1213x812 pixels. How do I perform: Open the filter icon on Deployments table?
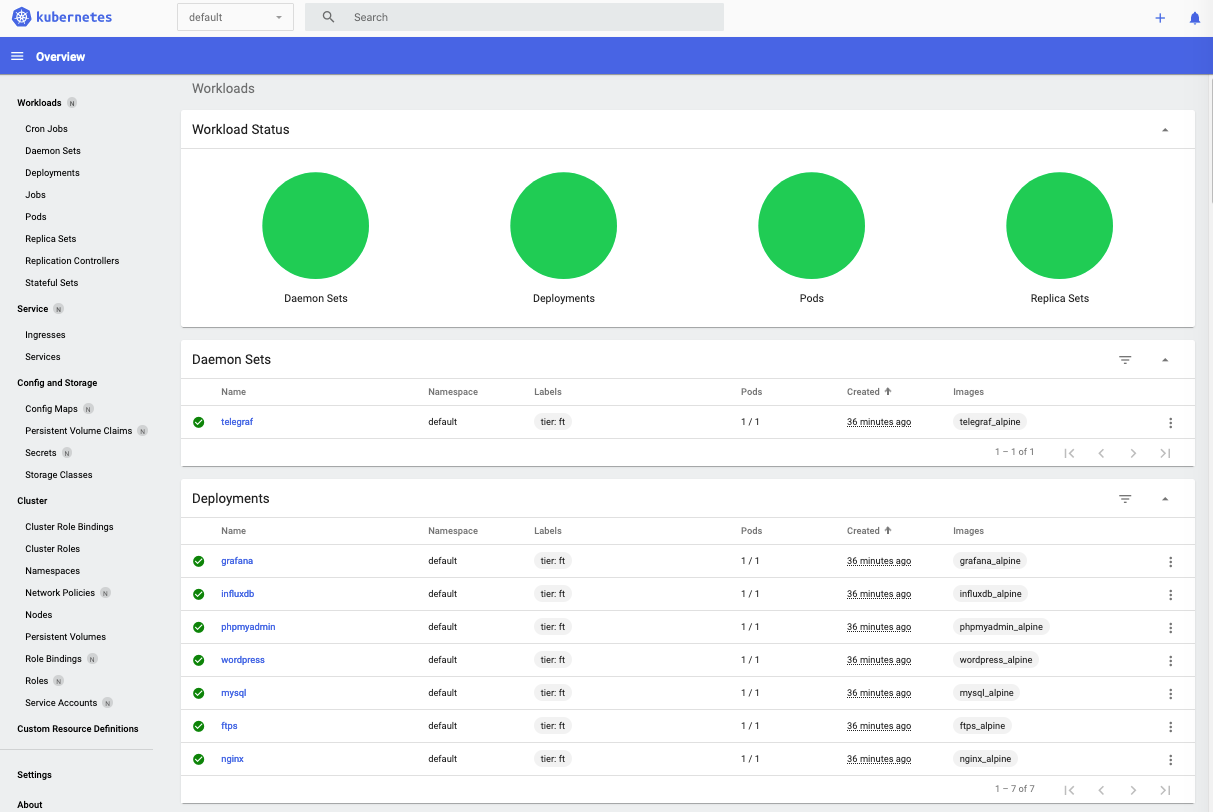(x=1125, y=498)
